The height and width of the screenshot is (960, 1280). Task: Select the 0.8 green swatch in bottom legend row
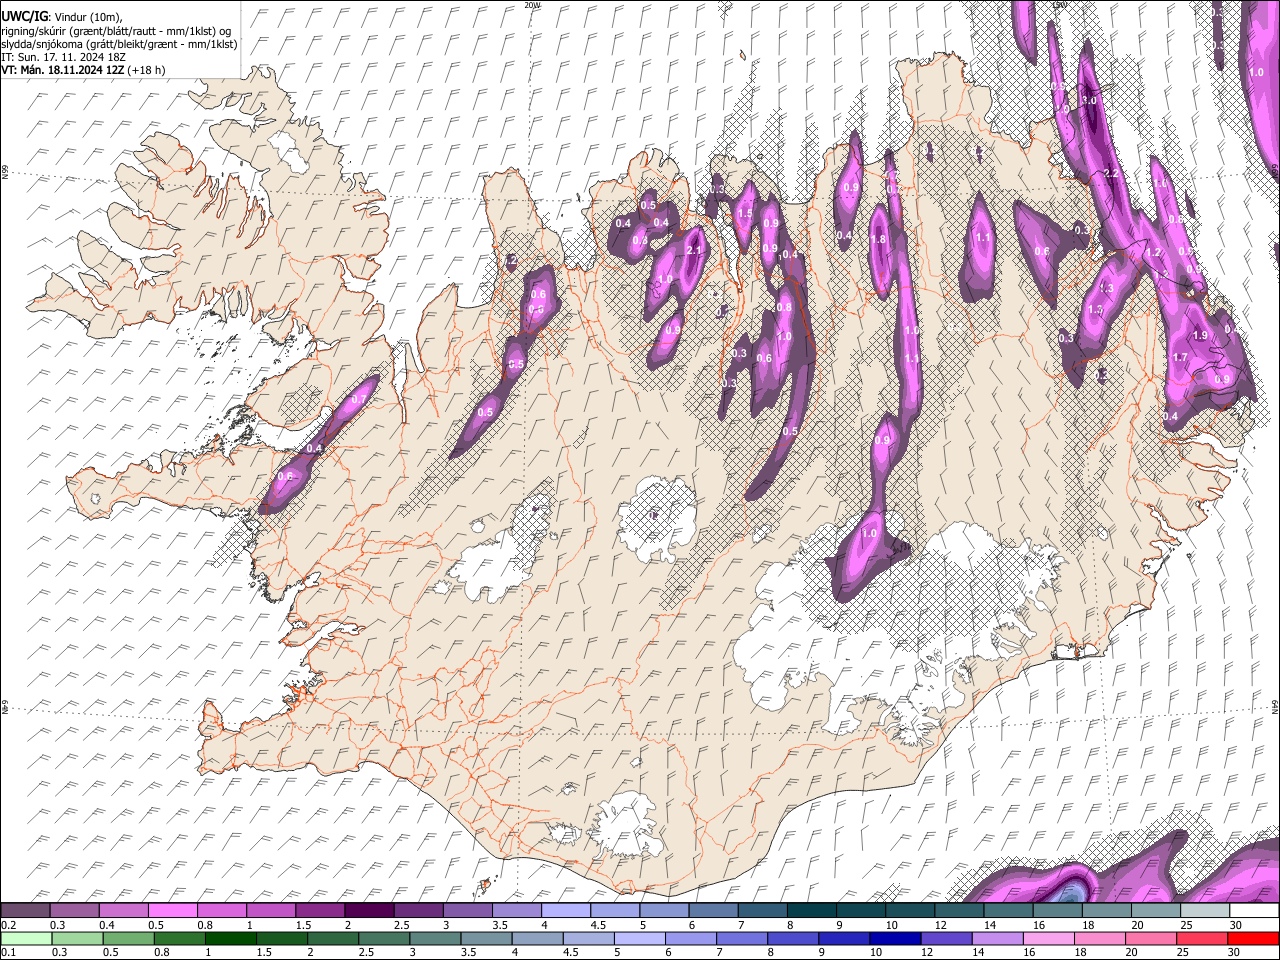(178, 938)
